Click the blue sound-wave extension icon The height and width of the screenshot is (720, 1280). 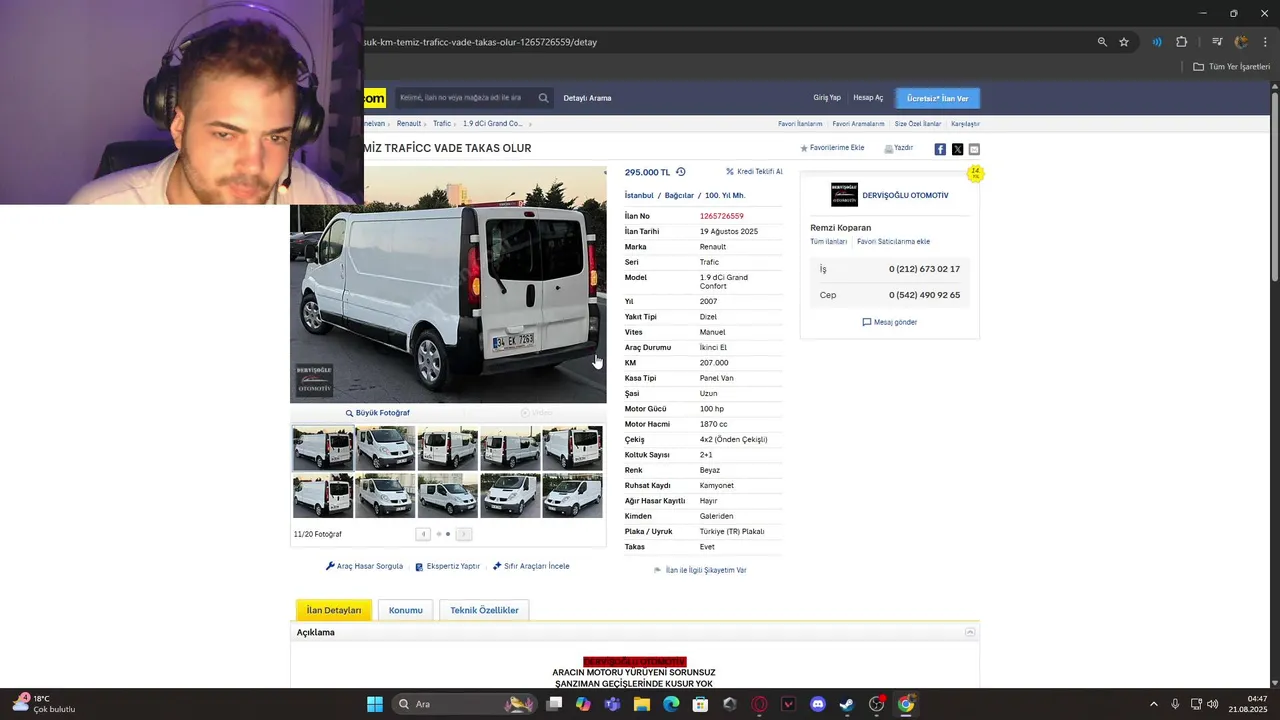(1156, 42)
